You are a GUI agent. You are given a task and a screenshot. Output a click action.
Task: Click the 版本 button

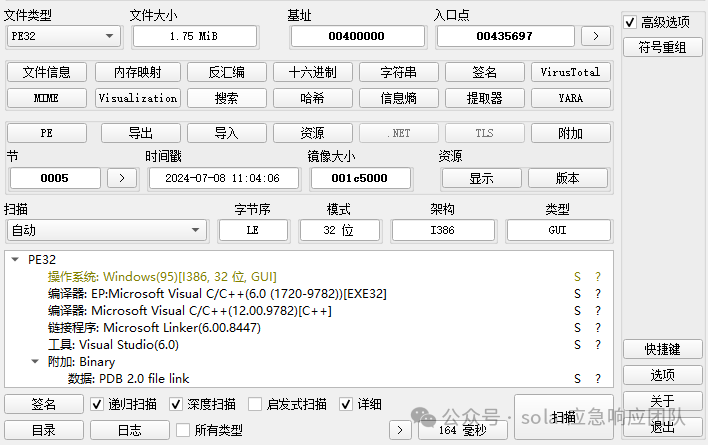[x=568, y=178]
